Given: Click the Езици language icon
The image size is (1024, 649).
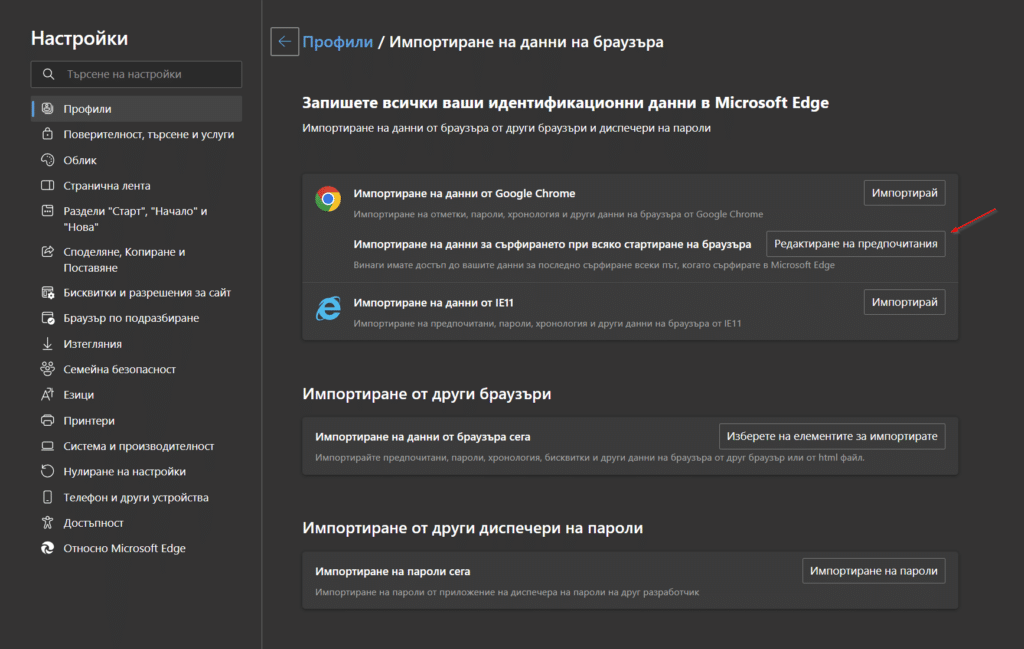Looking at the screenshot, I should [x=48, y=394].
